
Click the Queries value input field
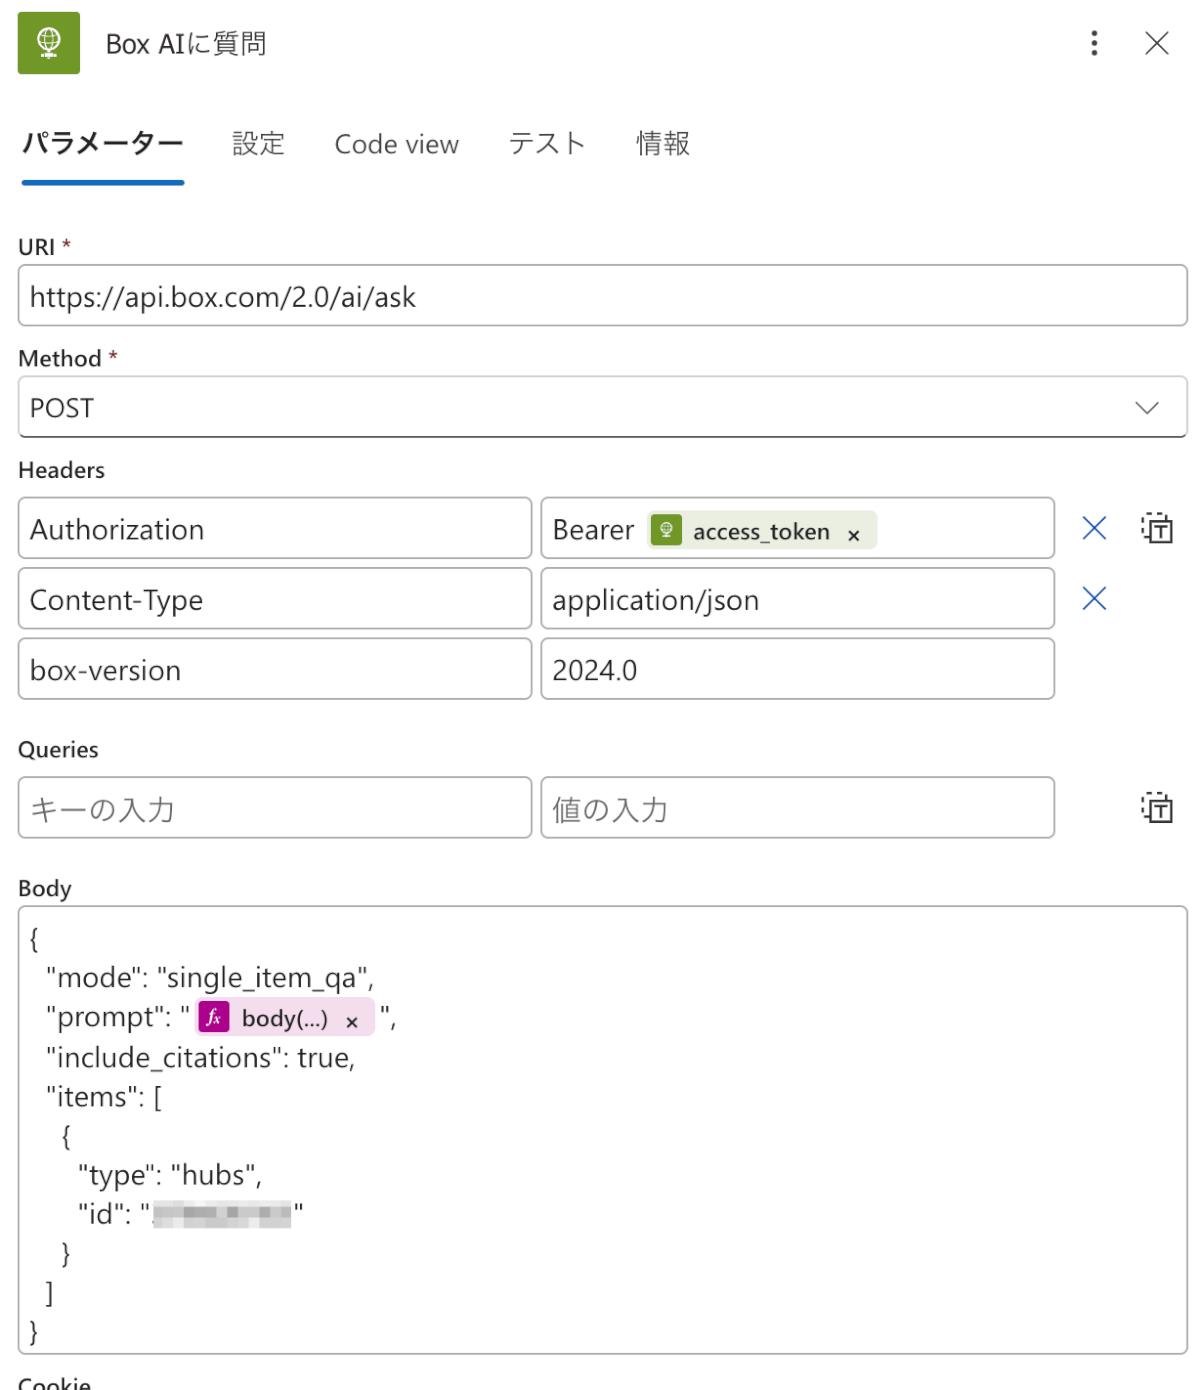pos(797,808)
